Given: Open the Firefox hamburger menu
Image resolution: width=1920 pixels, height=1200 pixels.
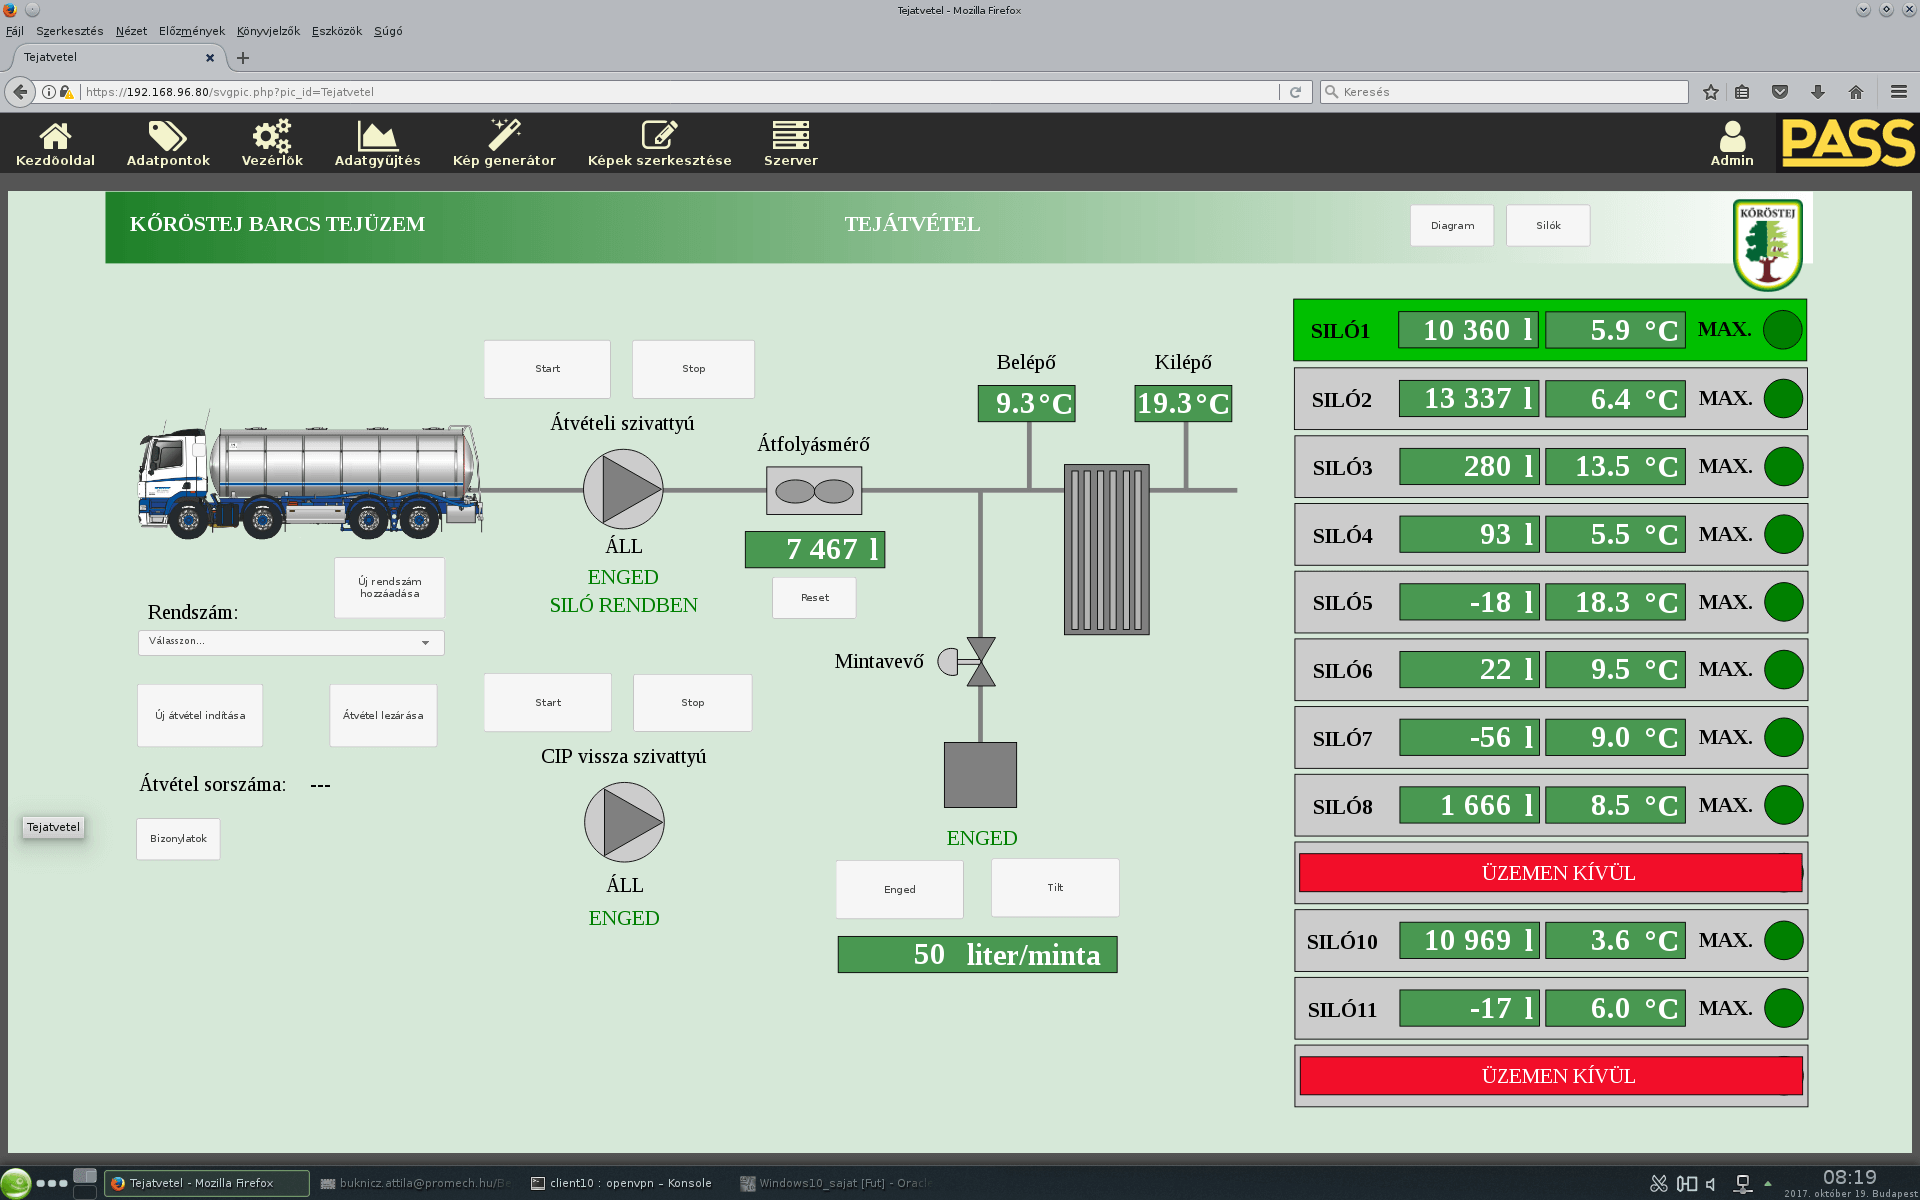Looking at the screenshot, I should [x=1898, y=92].
